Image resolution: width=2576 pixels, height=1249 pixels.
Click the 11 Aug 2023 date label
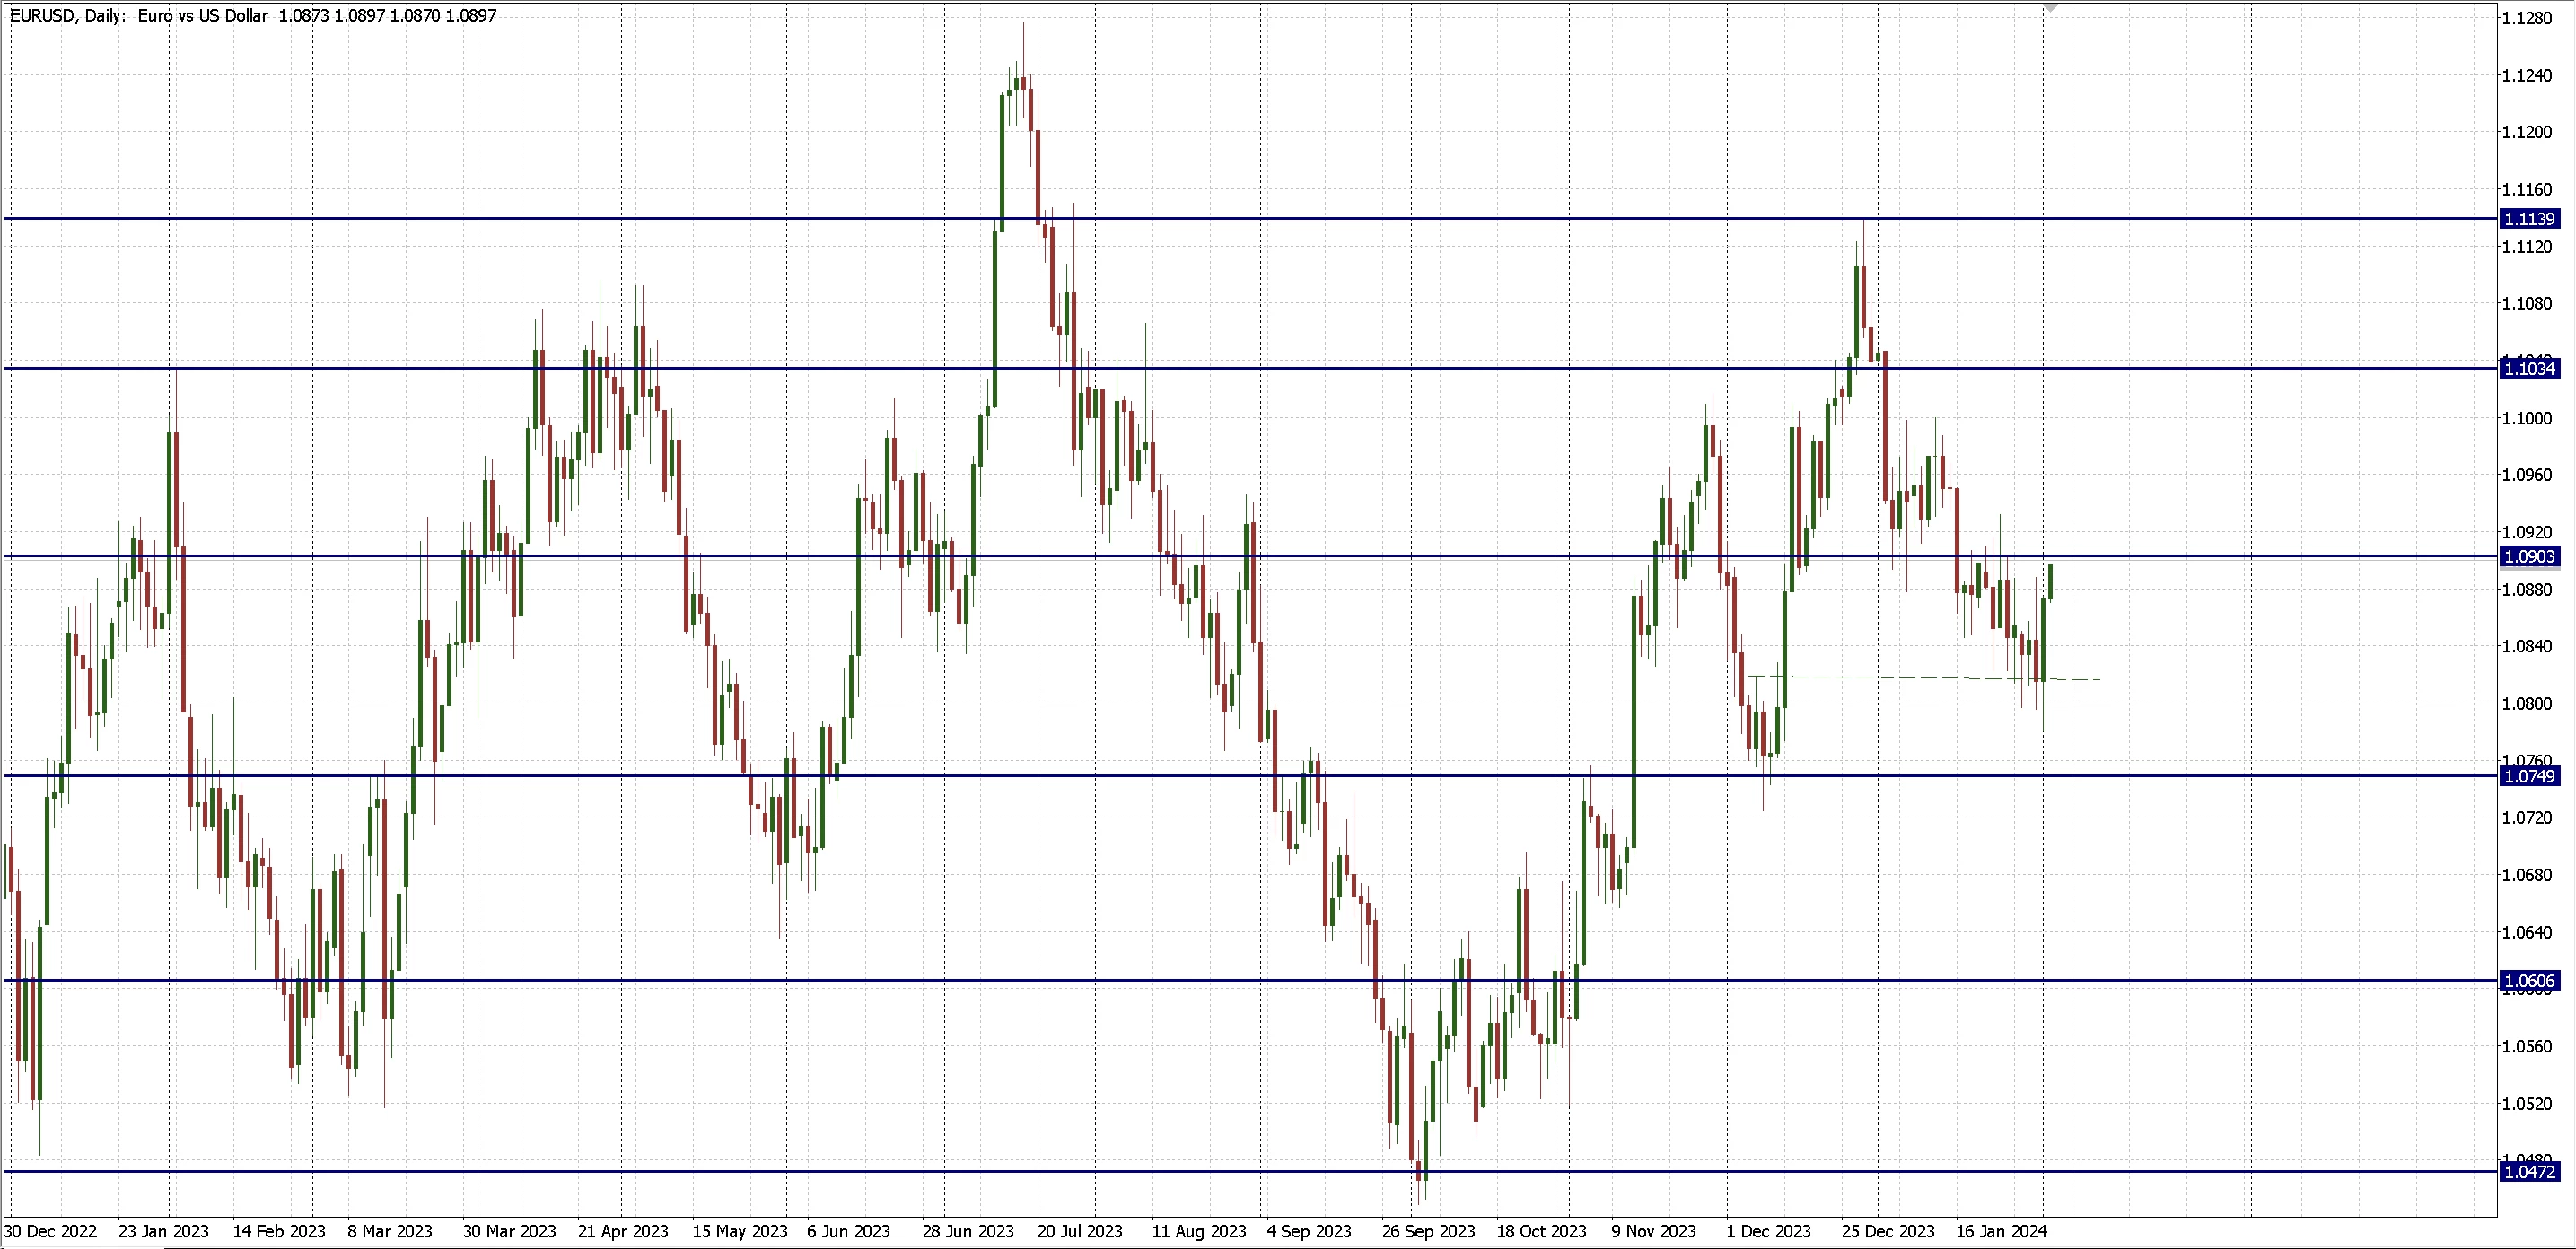pyautogui.click(x=1199, y=1232)
